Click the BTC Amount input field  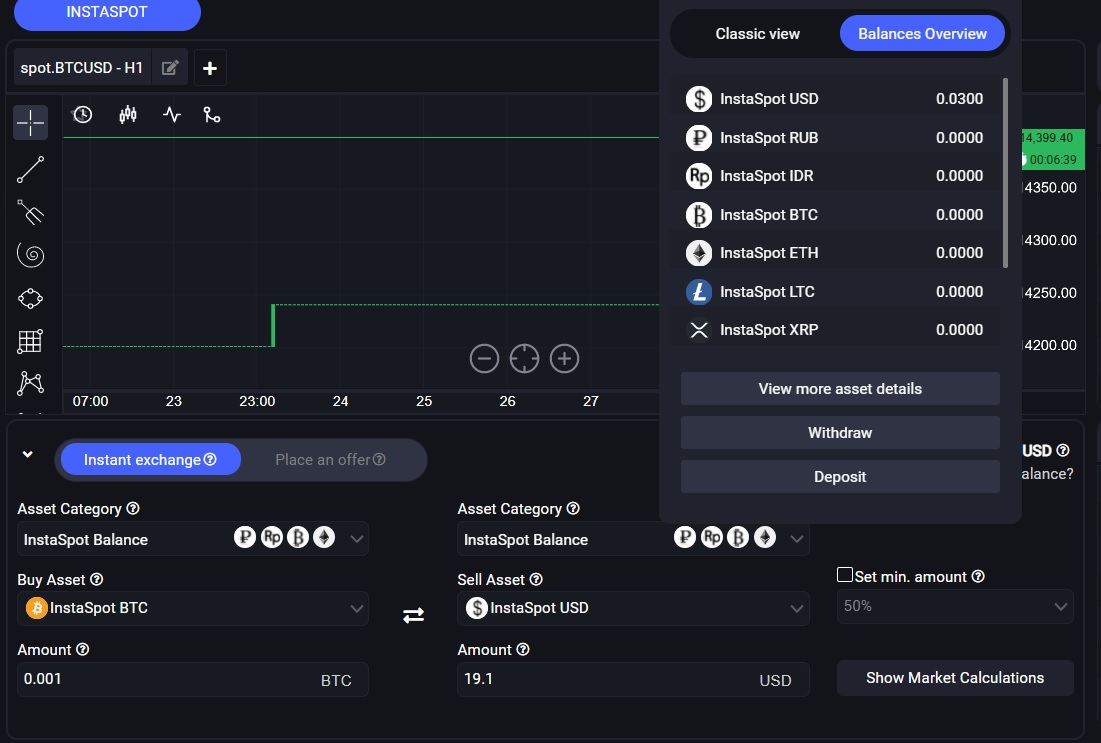(192, 679)
